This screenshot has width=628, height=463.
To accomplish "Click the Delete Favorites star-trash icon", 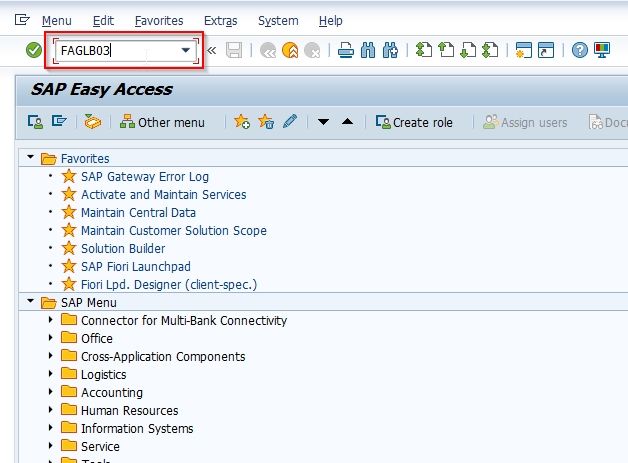I will [x=266, y=122].
